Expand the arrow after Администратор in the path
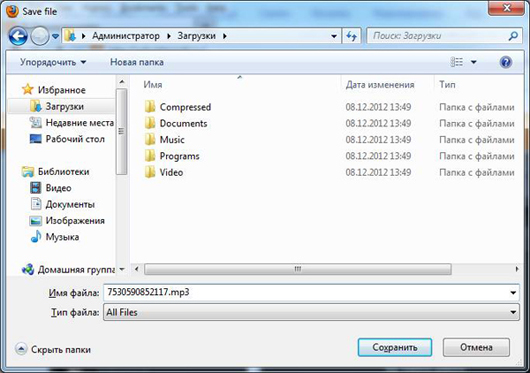Screen dimensions: 530x373 (169, 36)
